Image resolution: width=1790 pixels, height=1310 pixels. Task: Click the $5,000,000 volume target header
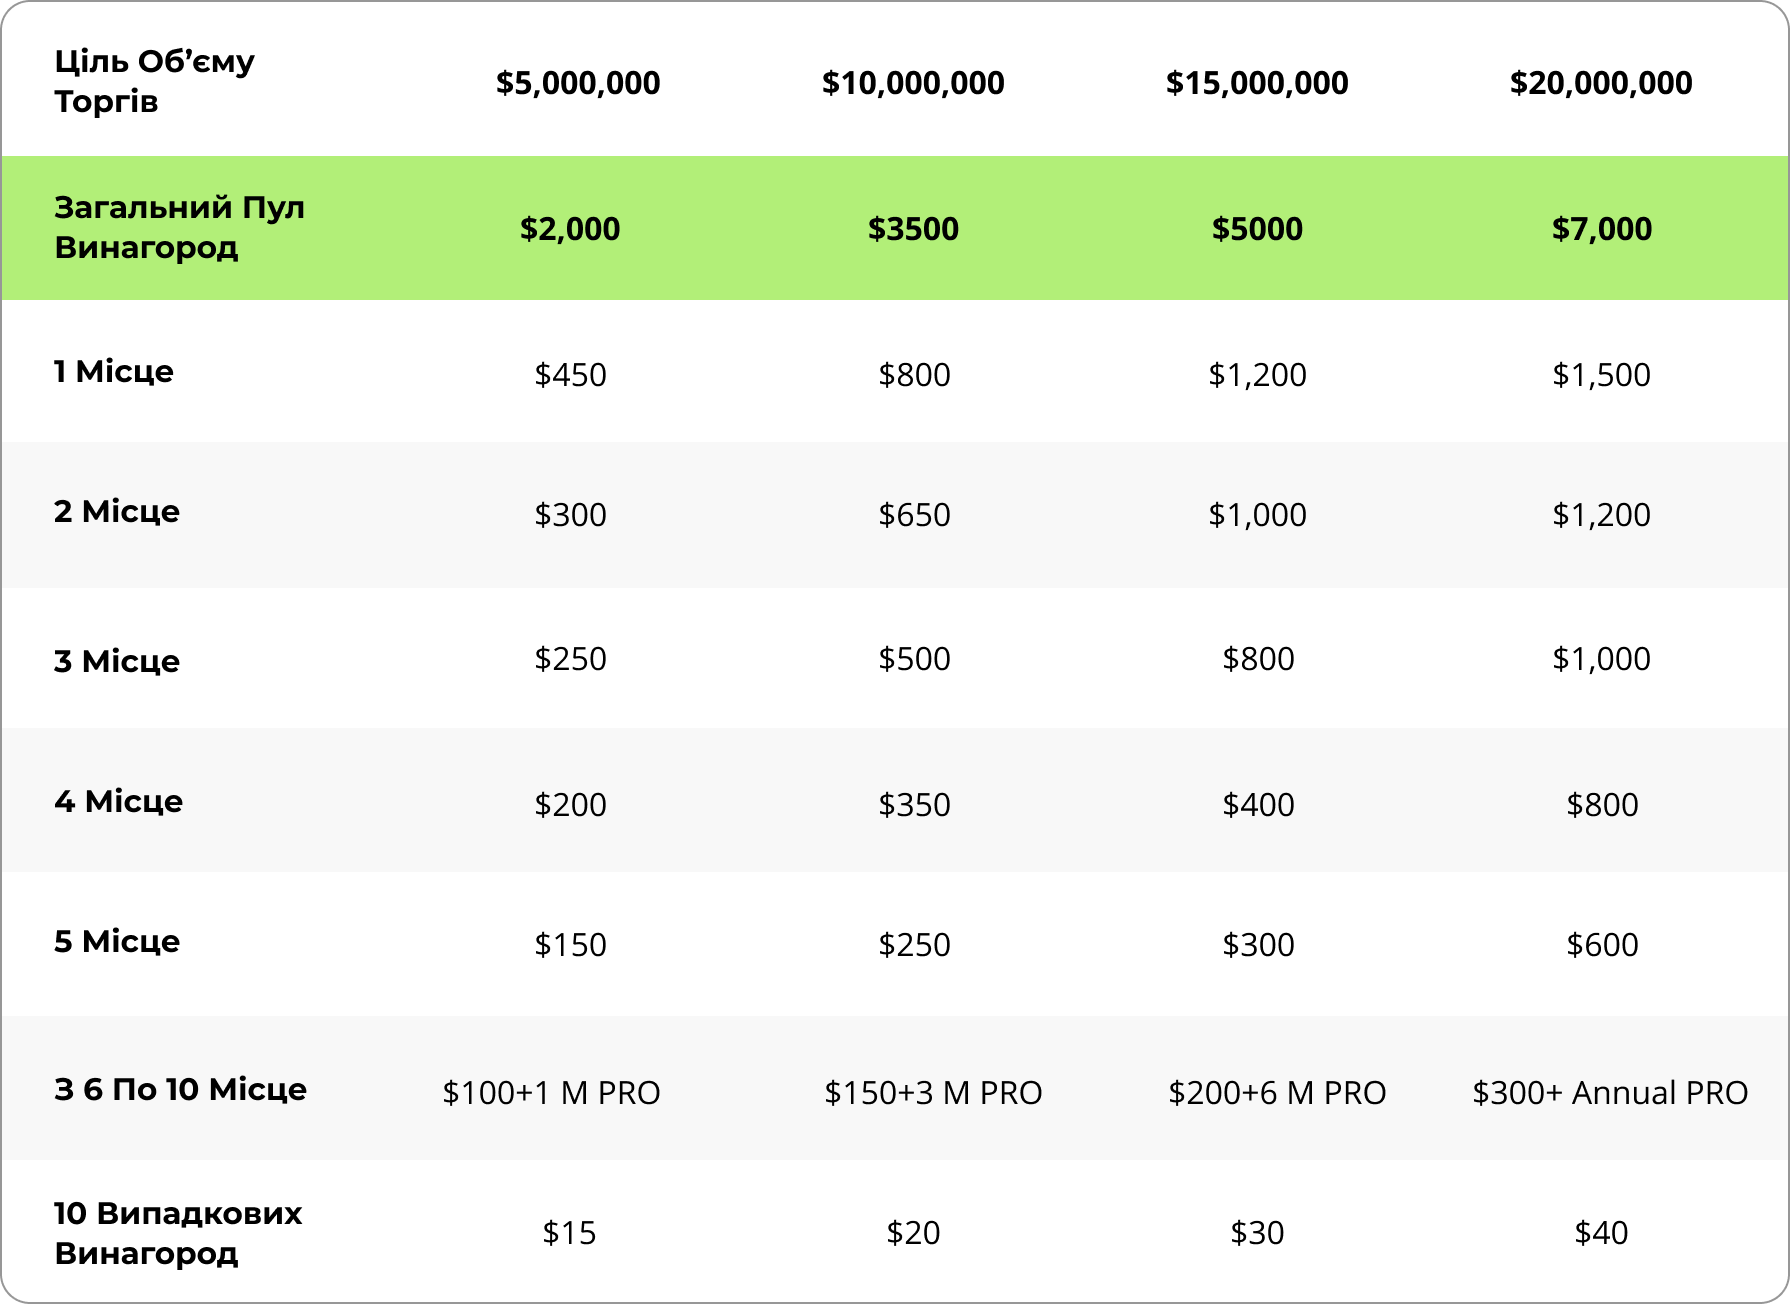(x=578, y=83)
